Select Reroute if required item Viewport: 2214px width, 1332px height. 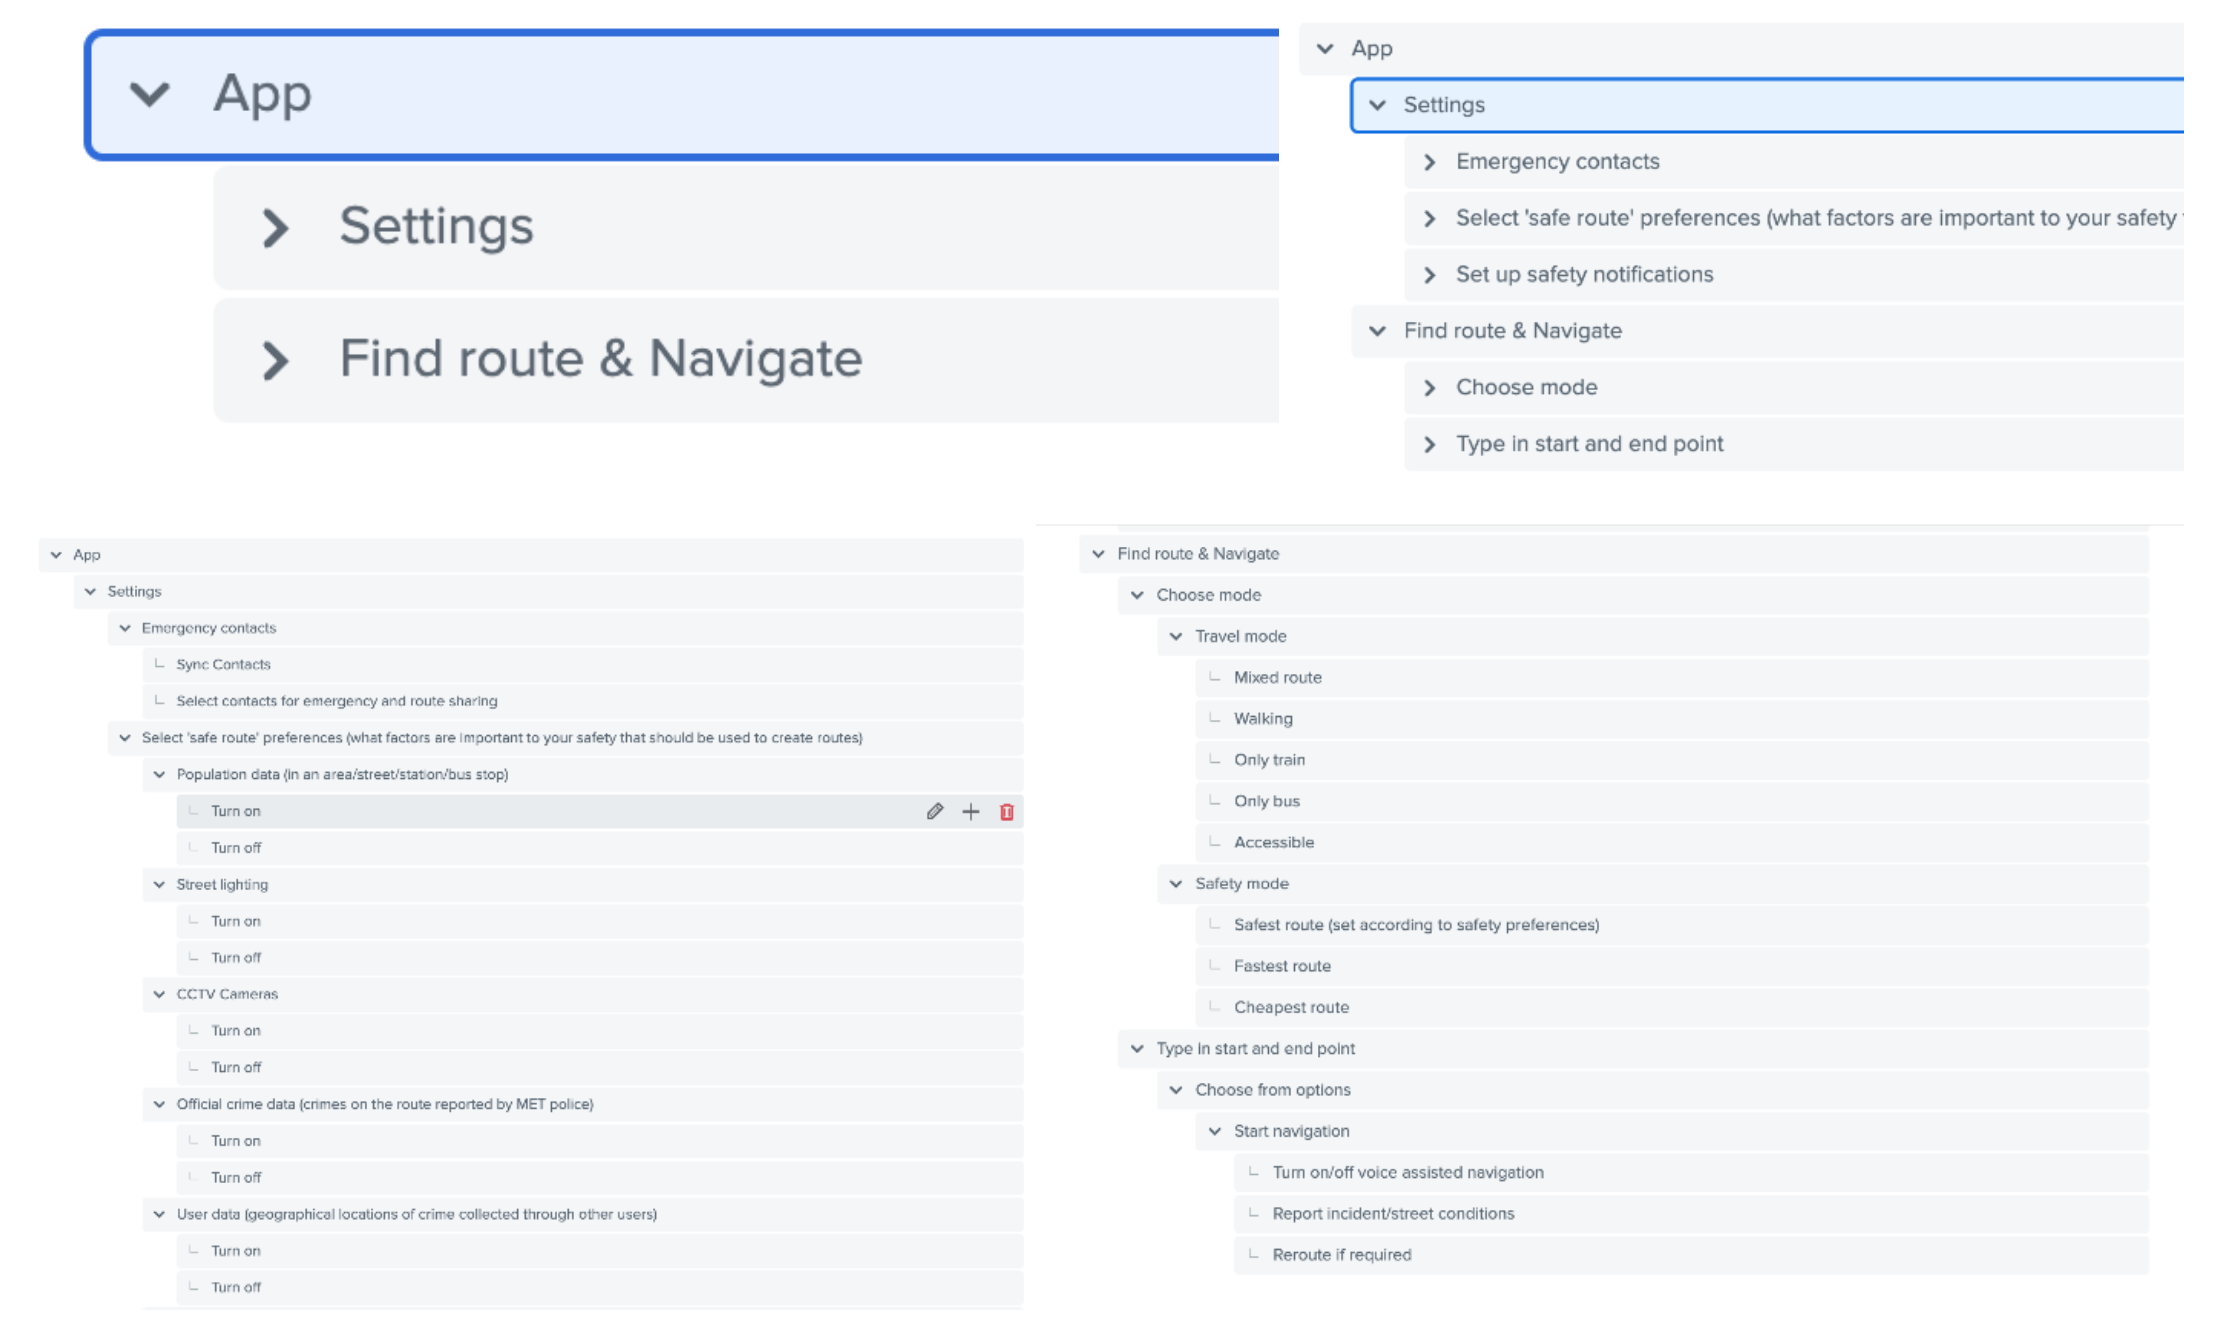click(1341, 1255)
